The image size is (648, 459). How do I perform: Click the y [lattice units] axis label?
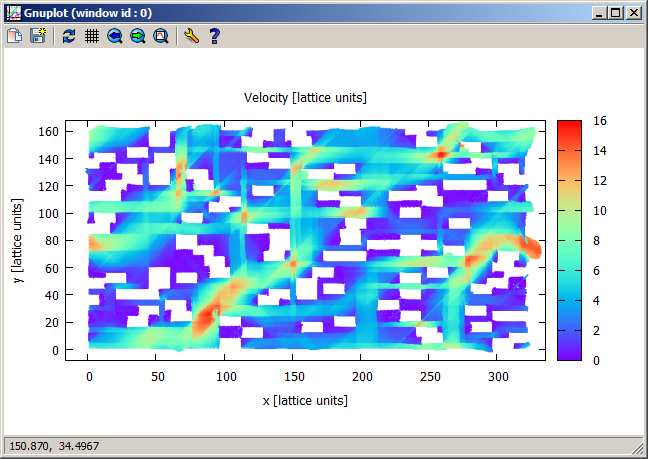(x=19, y=240)
